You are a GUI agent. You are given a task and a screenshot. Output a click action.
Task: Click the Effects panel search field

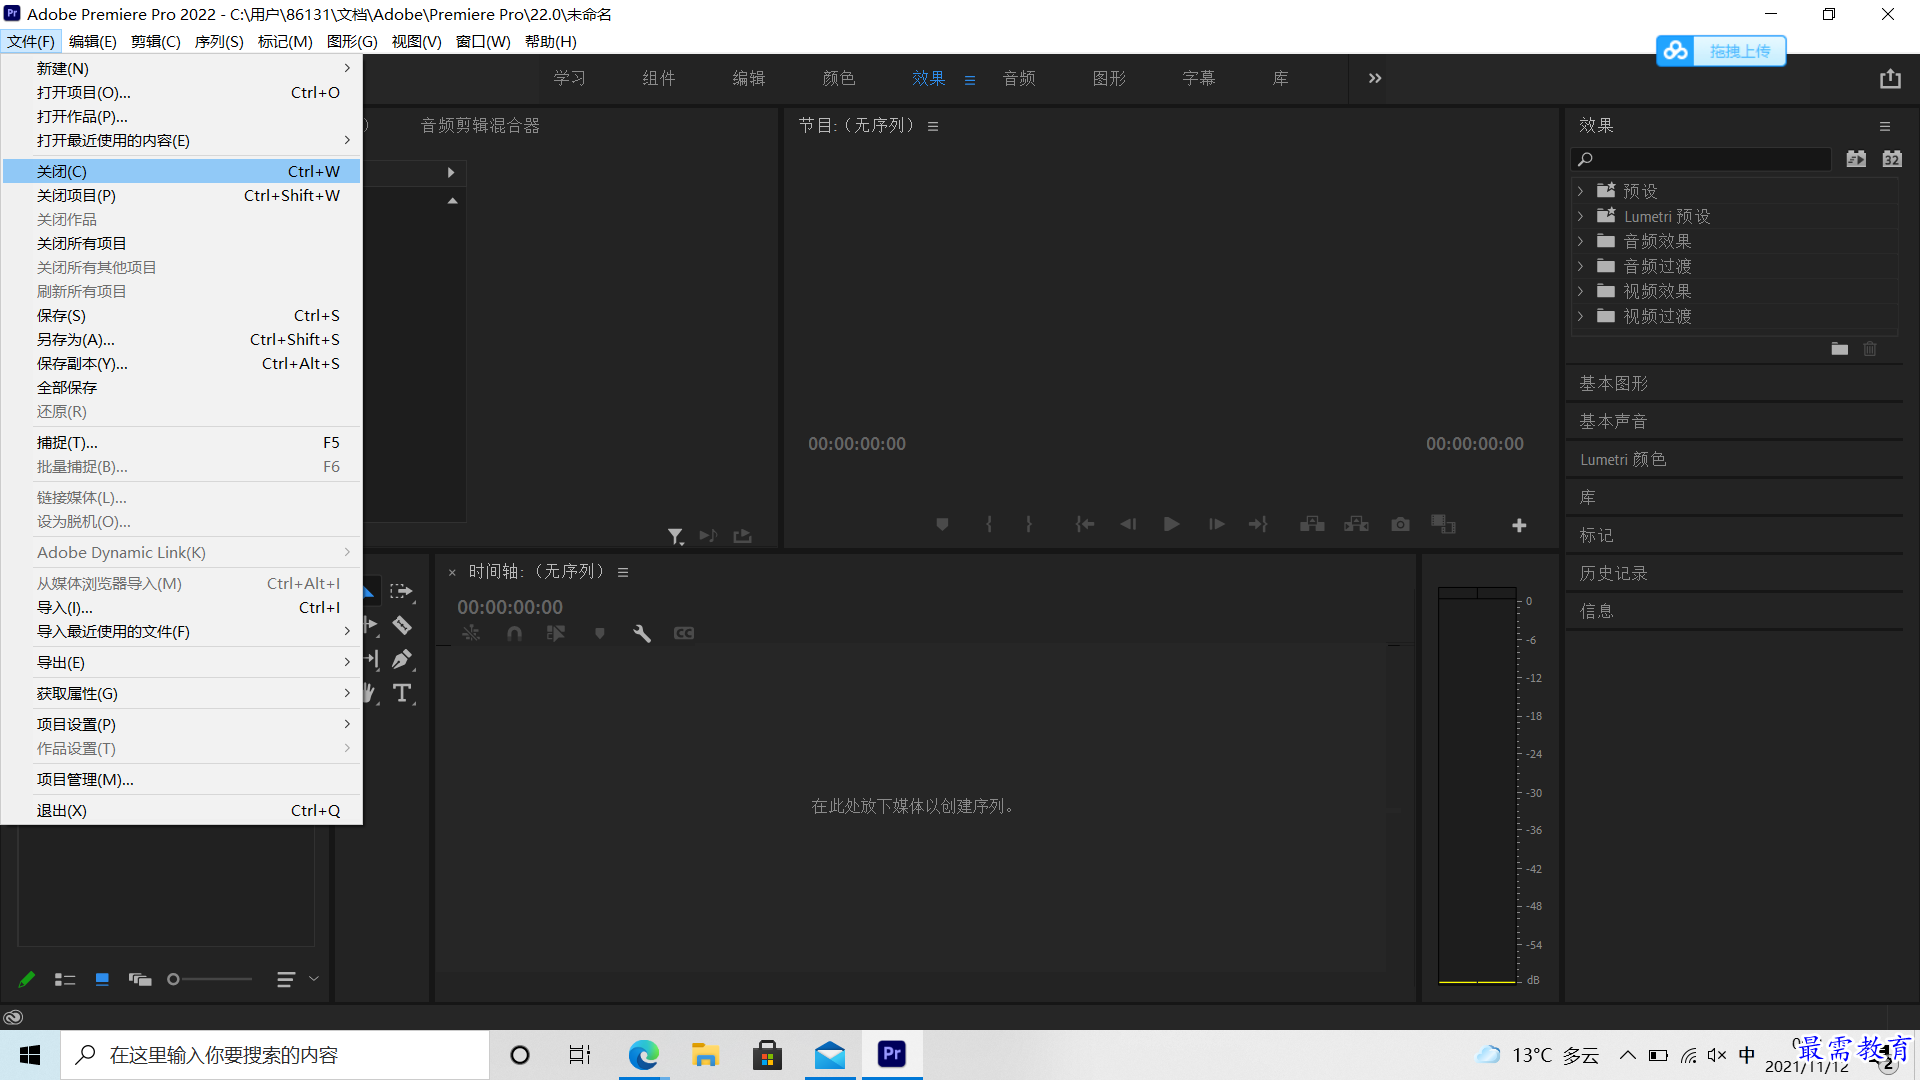point(1701,159)
